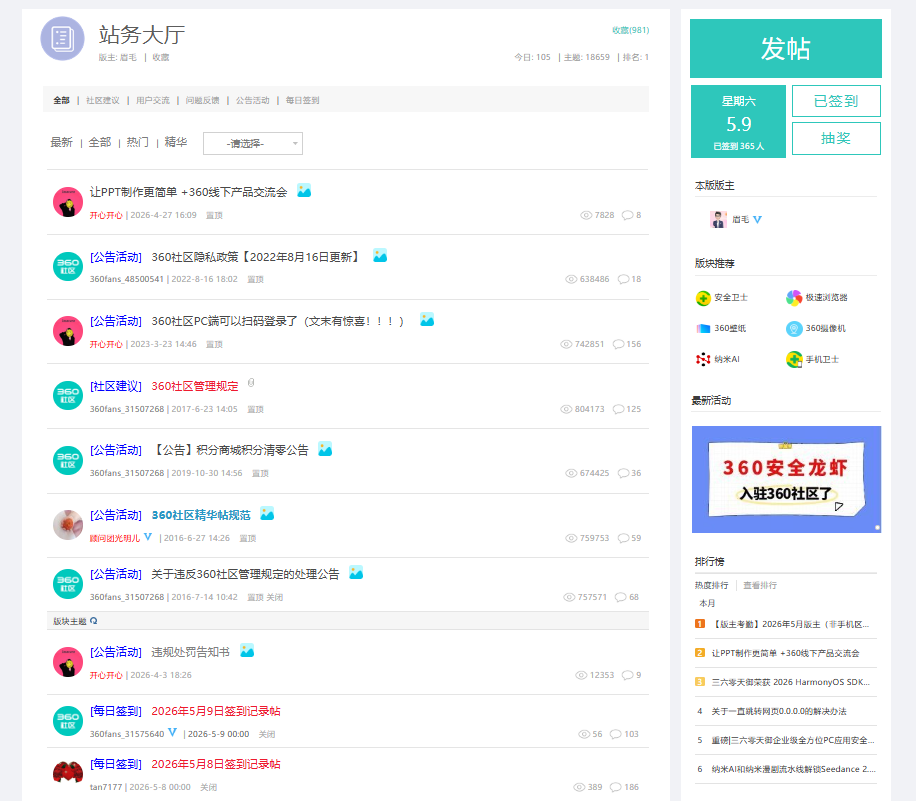
Task: Switch to the 社区建议 category tab
Action: [103, 100]
